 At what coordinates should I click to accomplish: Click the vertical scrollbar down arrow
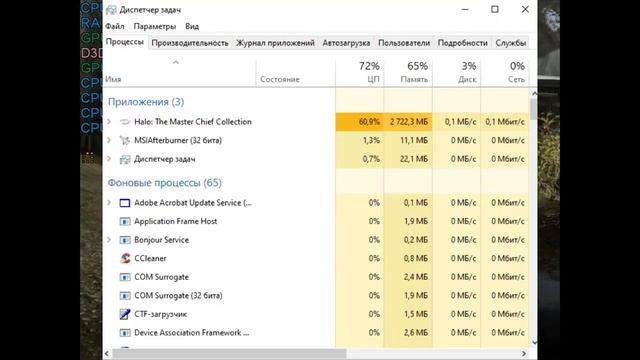click(534, 342)
